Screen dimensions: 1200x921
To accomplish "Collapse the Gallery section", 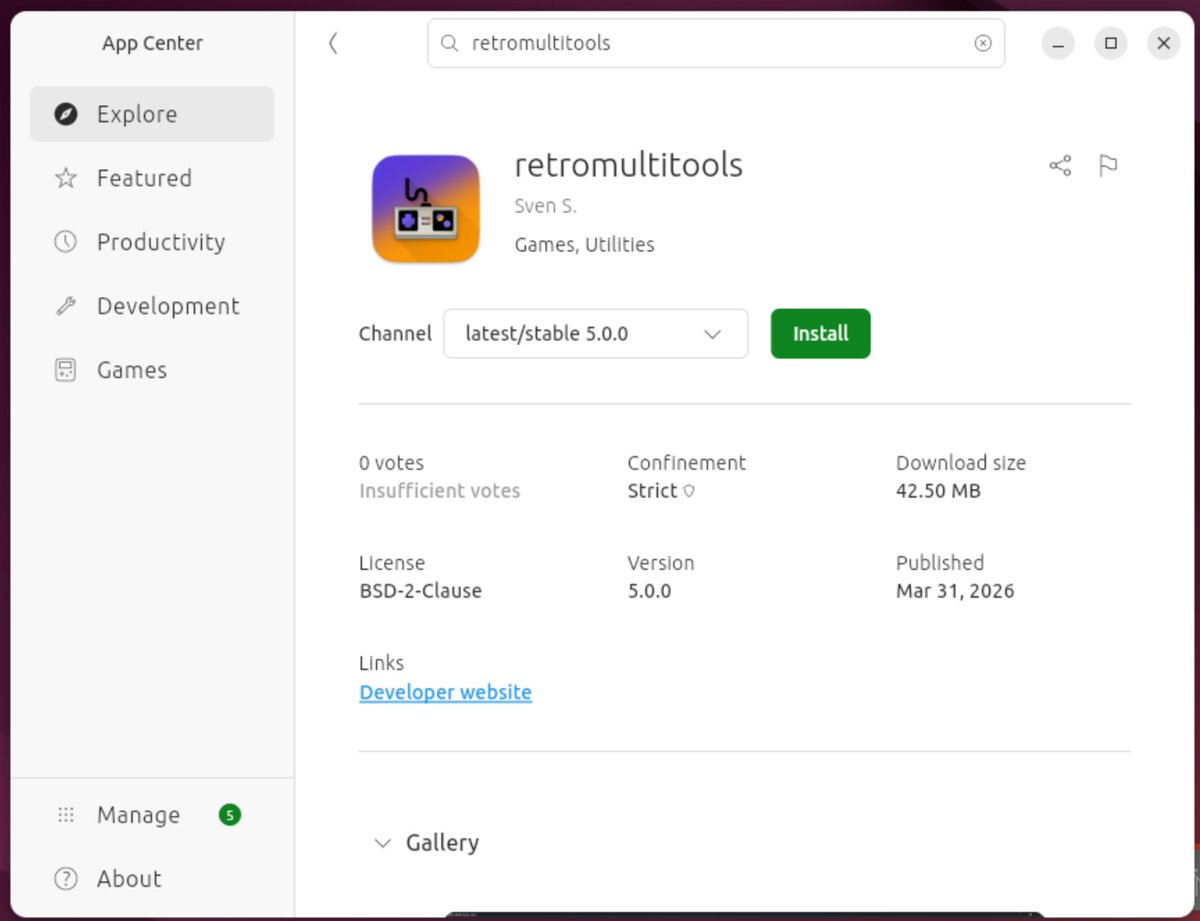I will [382, 843].
